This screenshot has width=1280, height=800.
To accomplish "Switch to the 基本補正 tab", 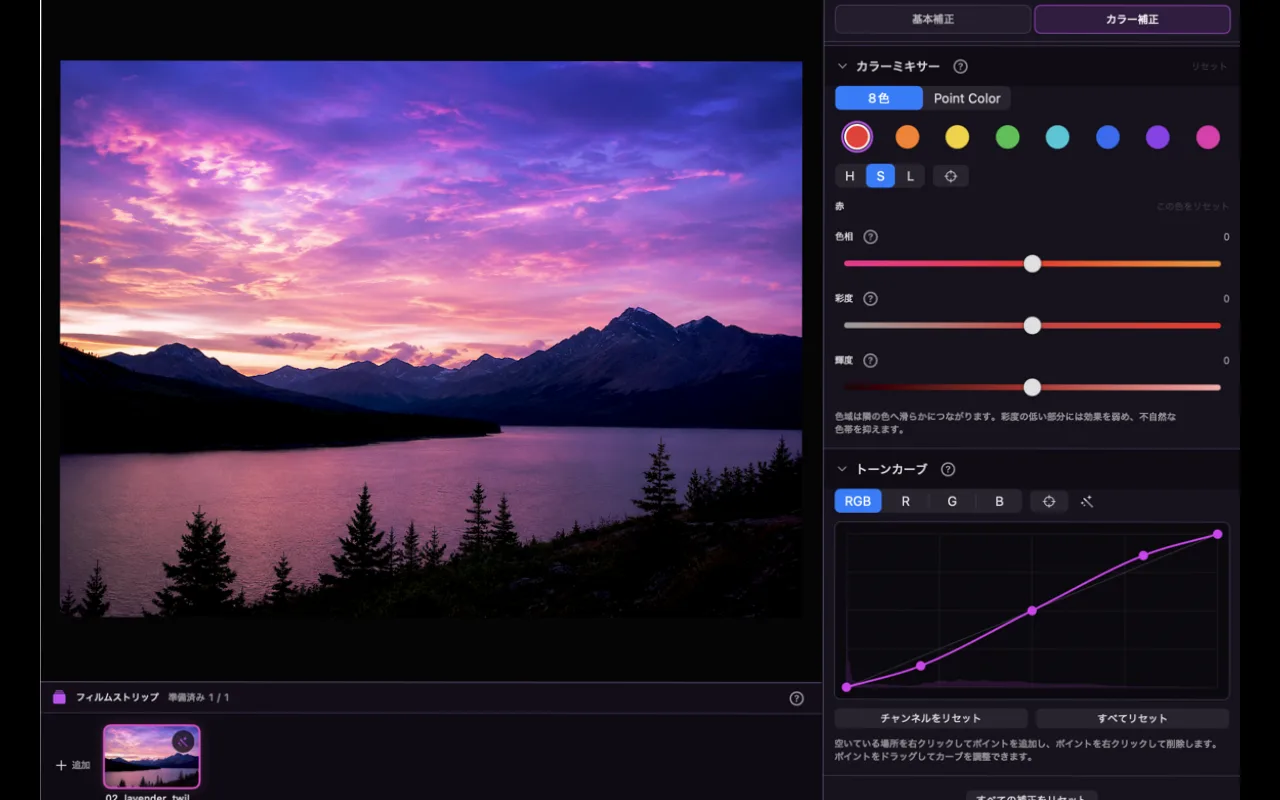I will pos(932,19).
